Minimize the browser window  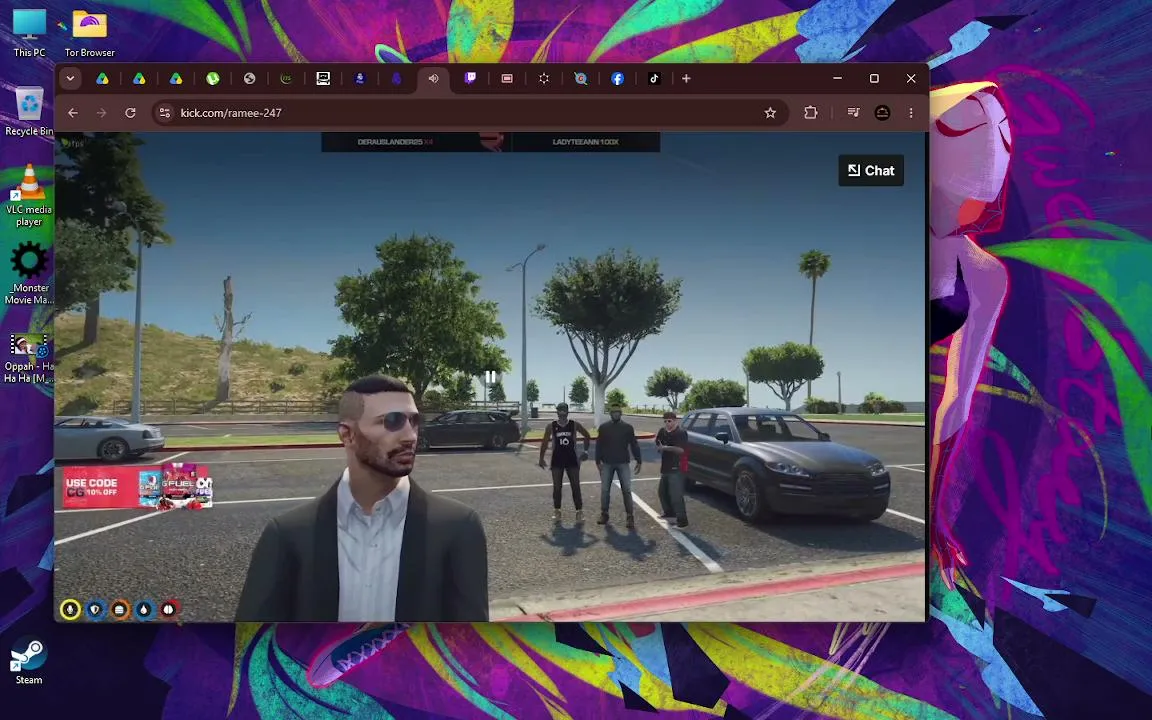pos(838,79)
